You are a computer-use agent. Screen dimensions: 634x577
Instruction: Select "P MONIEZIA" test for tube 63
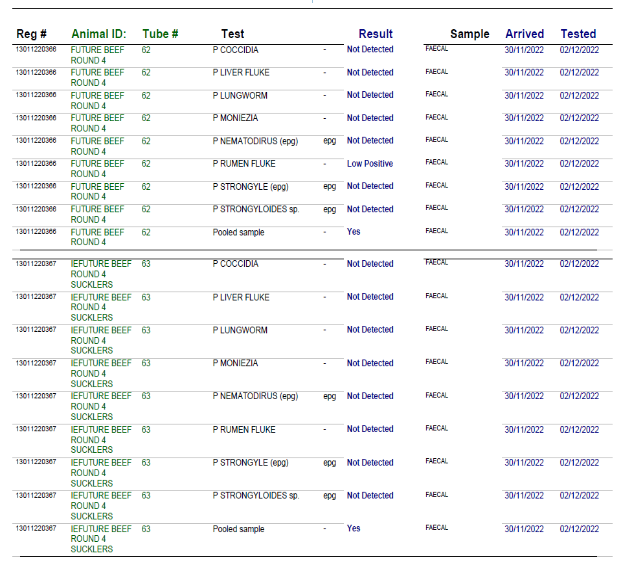click(x=235, y=363)
